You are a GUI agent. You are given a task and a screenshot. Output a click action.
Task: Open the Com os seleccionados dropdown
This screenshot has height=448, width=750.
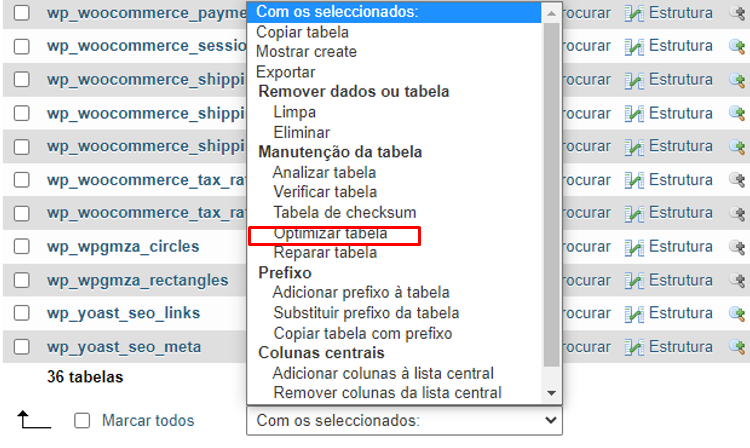click(404, 420)
